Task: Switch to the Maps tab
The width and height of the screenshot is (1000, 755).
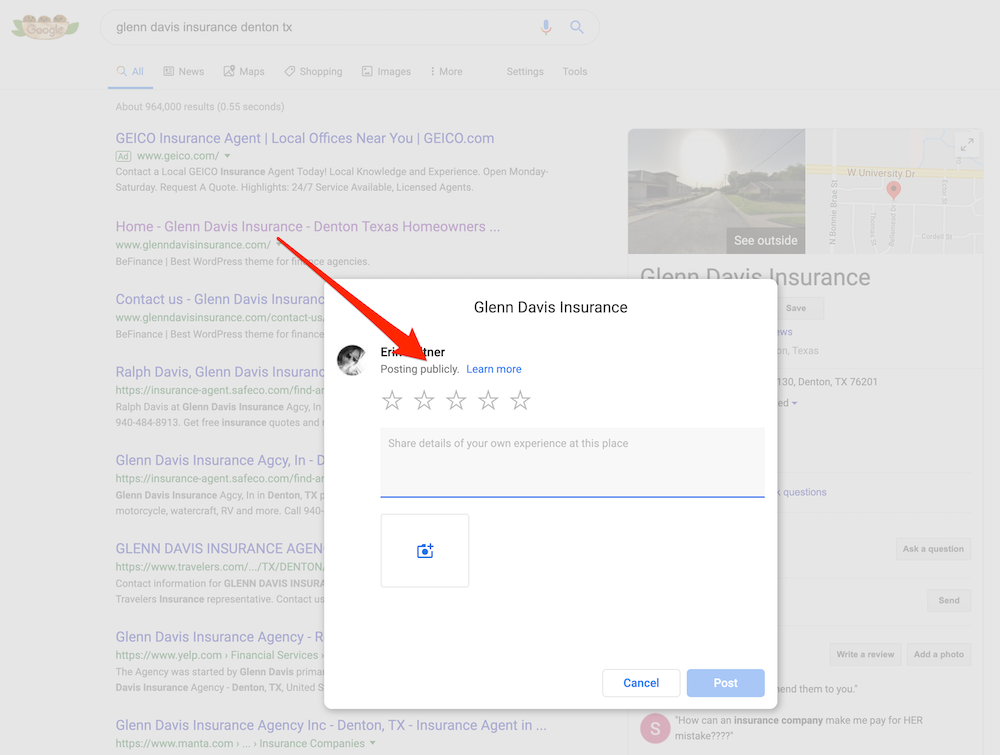Action: 244,71
